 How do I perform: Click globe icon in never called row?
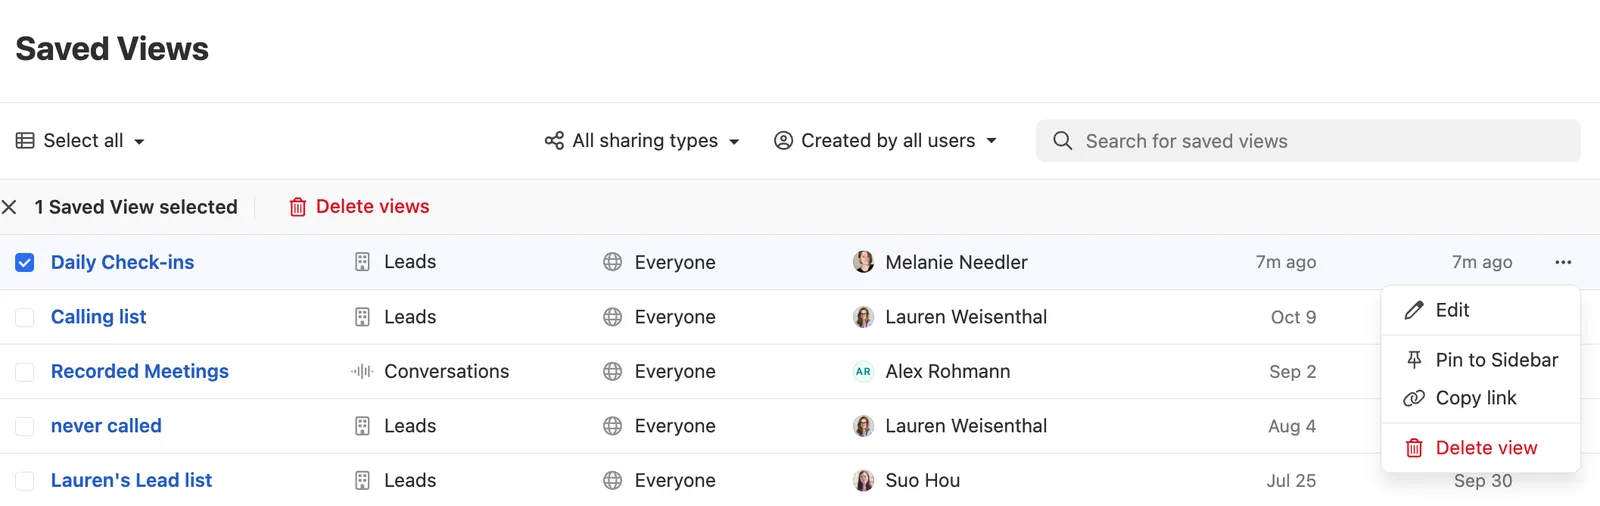613,426
